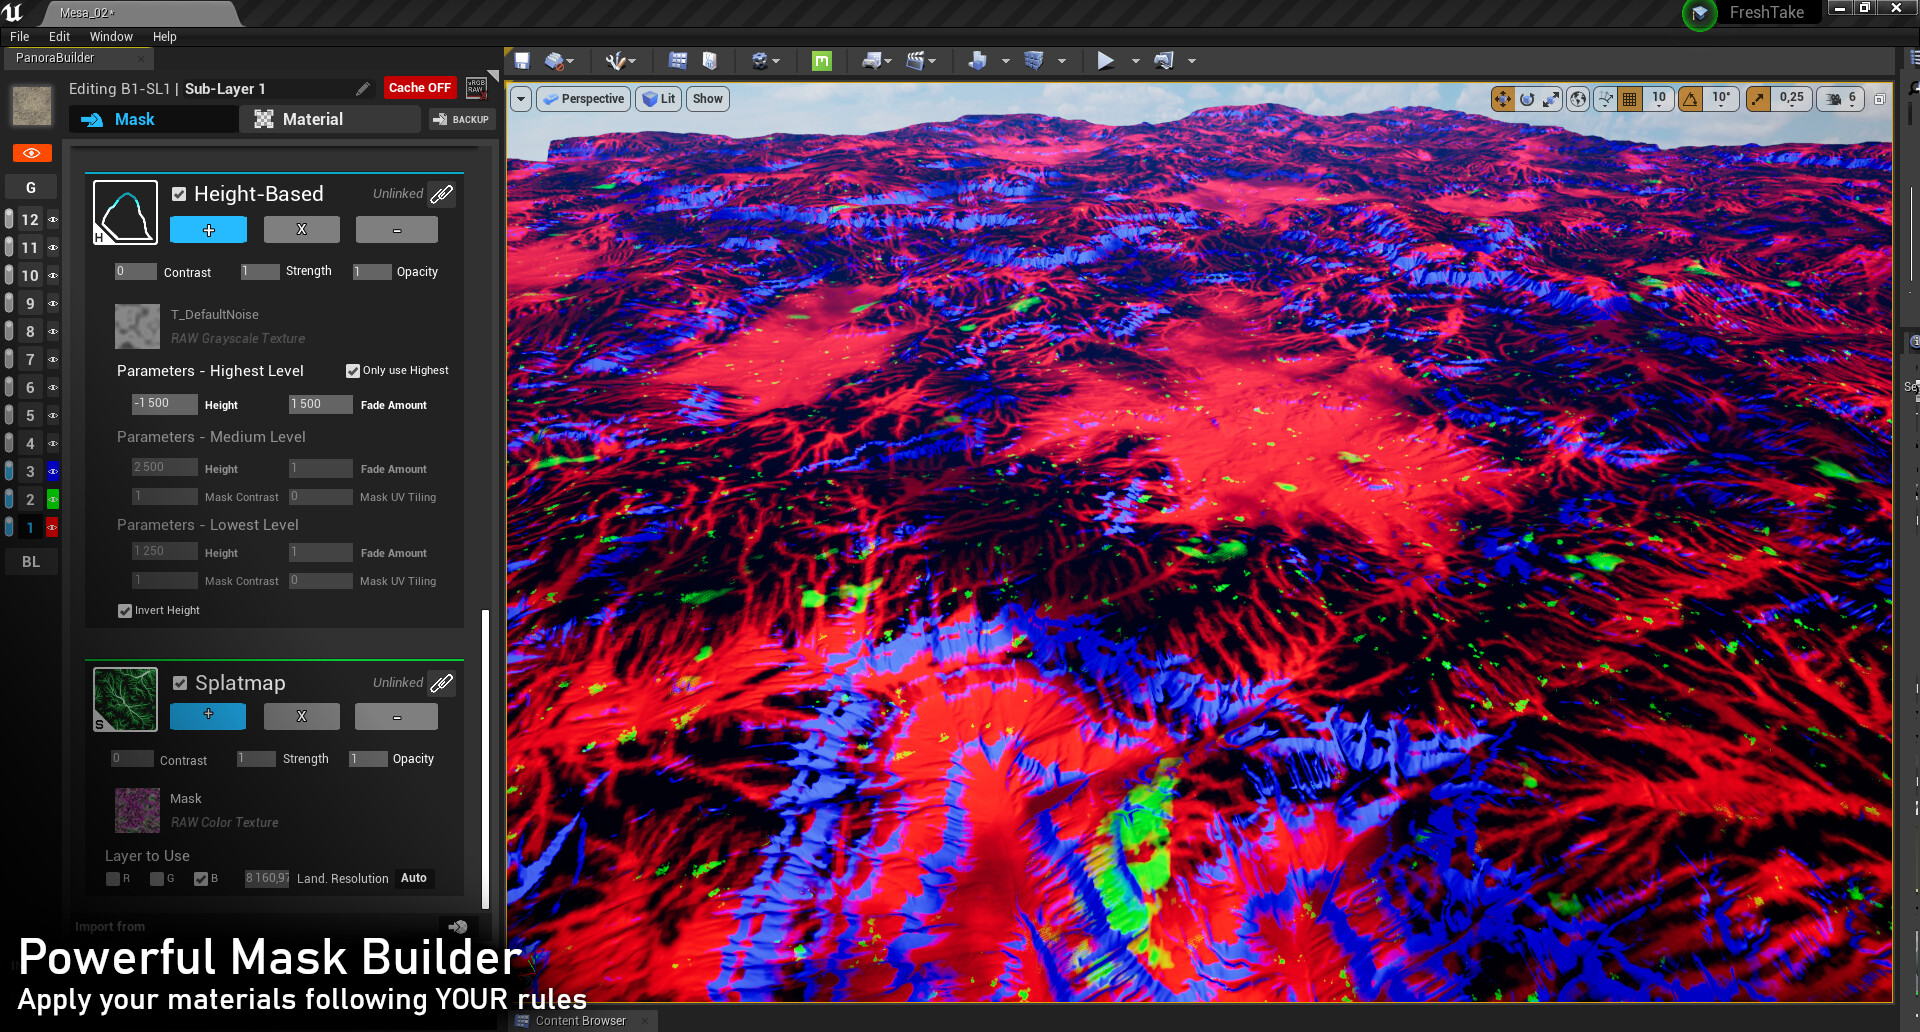Open the Lit view mode dropdown
The image size is (1920, 1032).
pyautogui.click(x=658, y=99)
